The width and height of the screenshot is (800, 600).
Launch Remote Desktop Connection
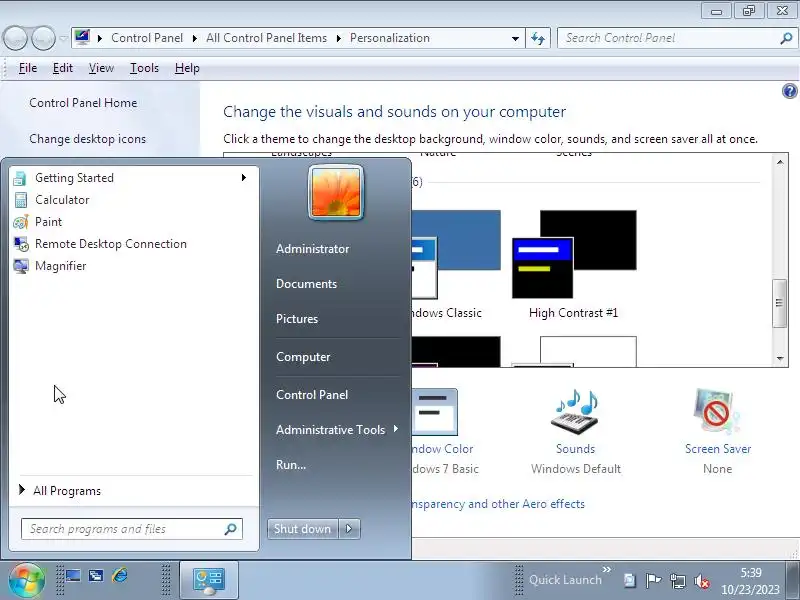coord(134,244)
